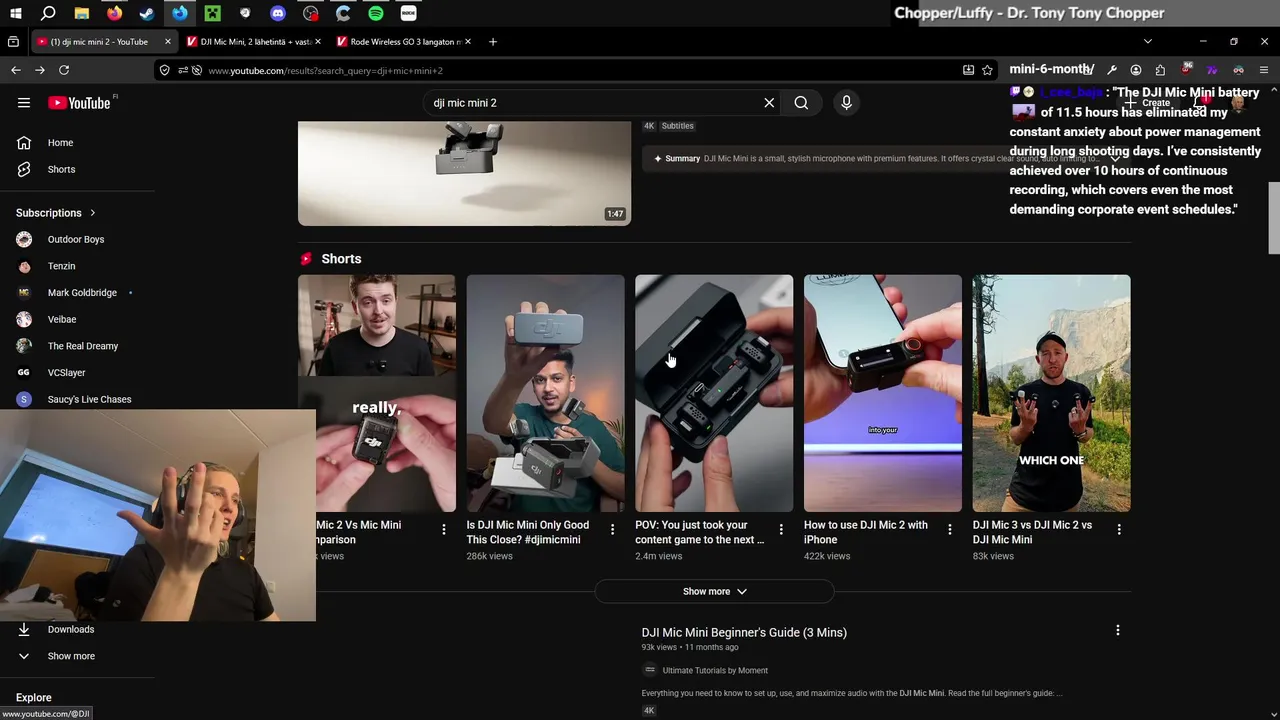The image size is (1280, 720).
Task: Open a new browser tab
Action: click(493, 42)
